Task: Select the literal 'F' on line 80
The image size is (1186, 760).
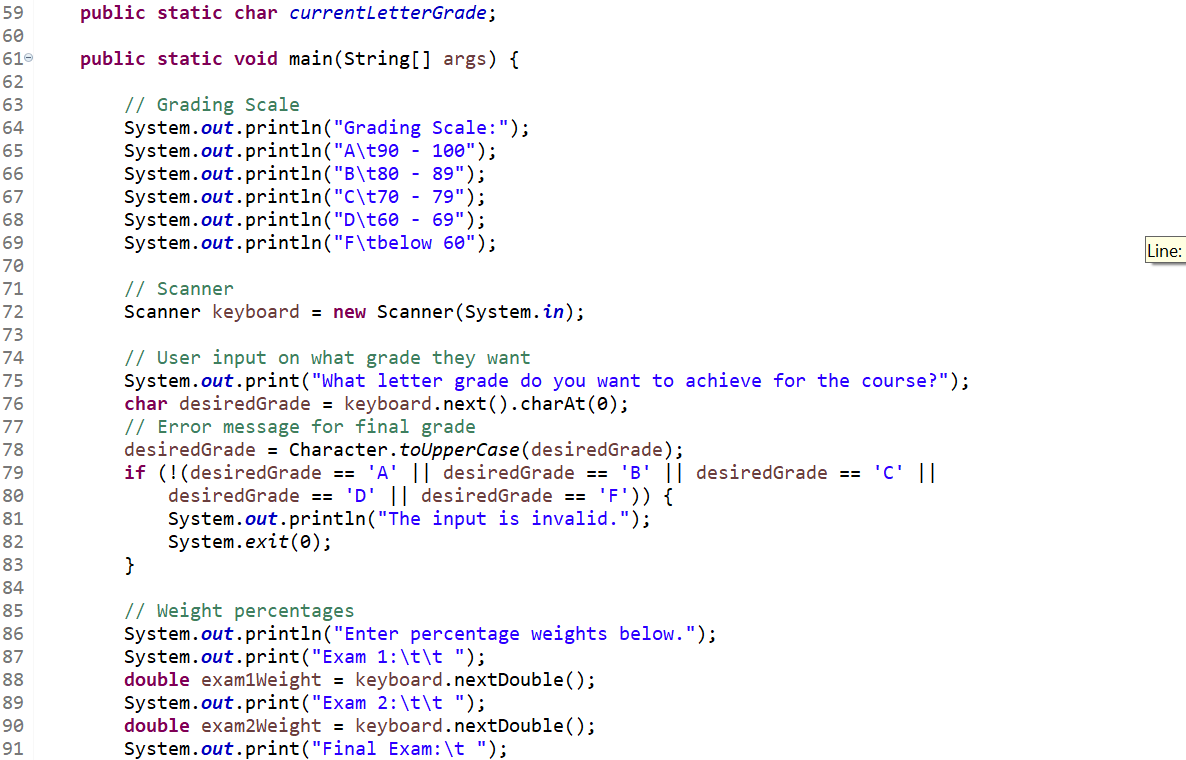Action: click(x=615, y=495)
